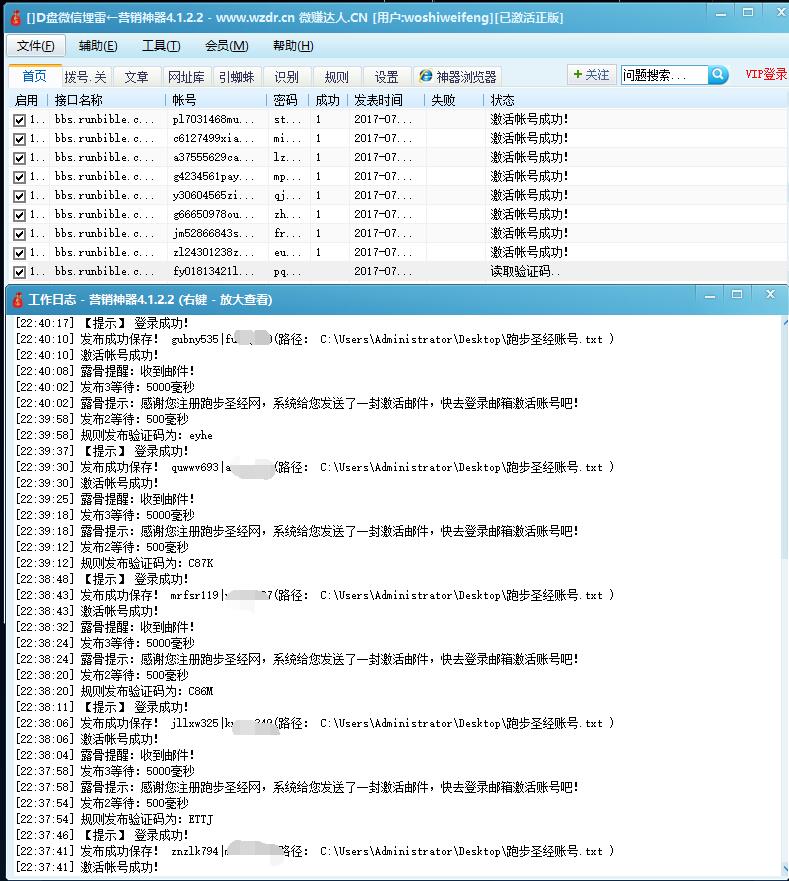
Task: Maximize the 工作日志 work log window
Action: click(737, 295)
